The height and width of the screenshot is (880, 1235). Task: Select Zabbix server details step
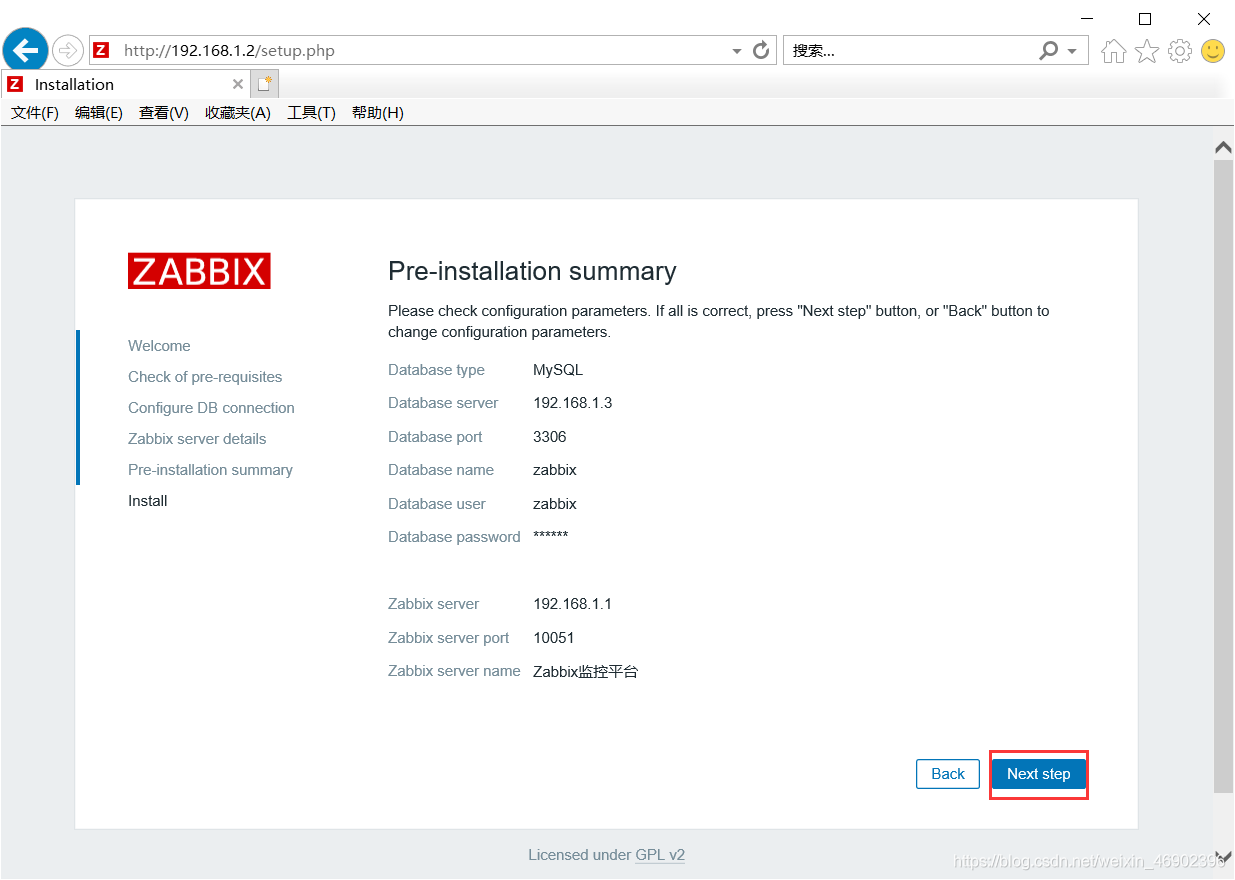(197, 439)
